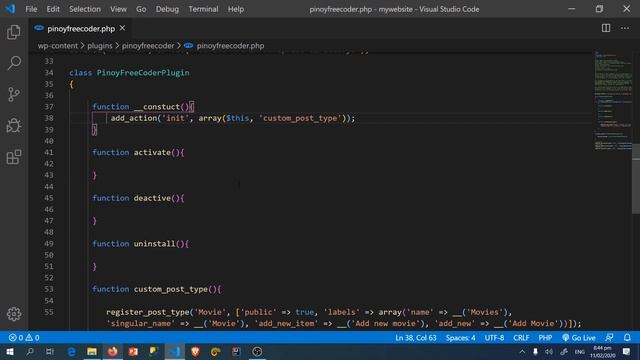Click the 'deactive' function name
This screenshot has height=360, width=640.
pos(152,198)
